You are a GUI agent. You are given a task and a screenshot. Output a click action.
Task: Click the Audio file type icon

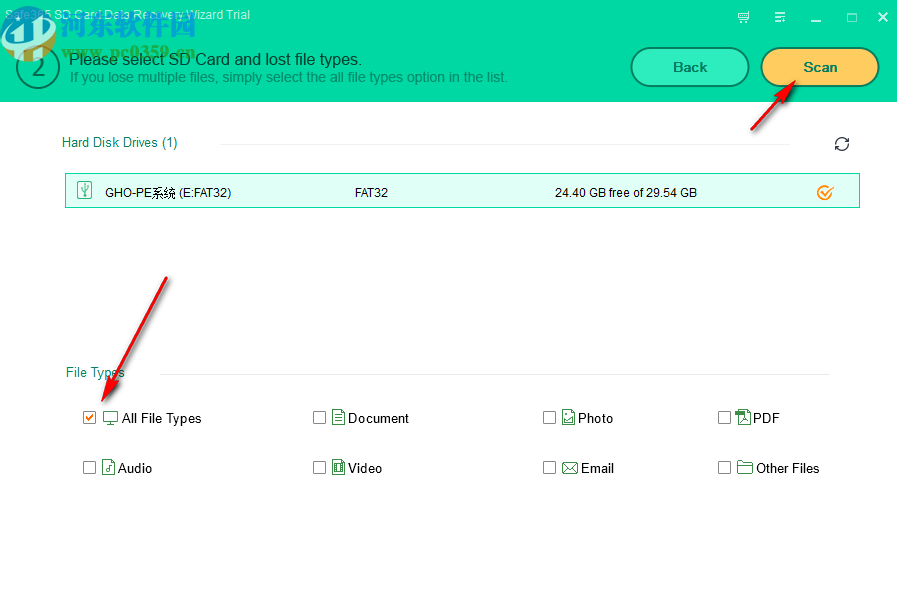[109, 467]
